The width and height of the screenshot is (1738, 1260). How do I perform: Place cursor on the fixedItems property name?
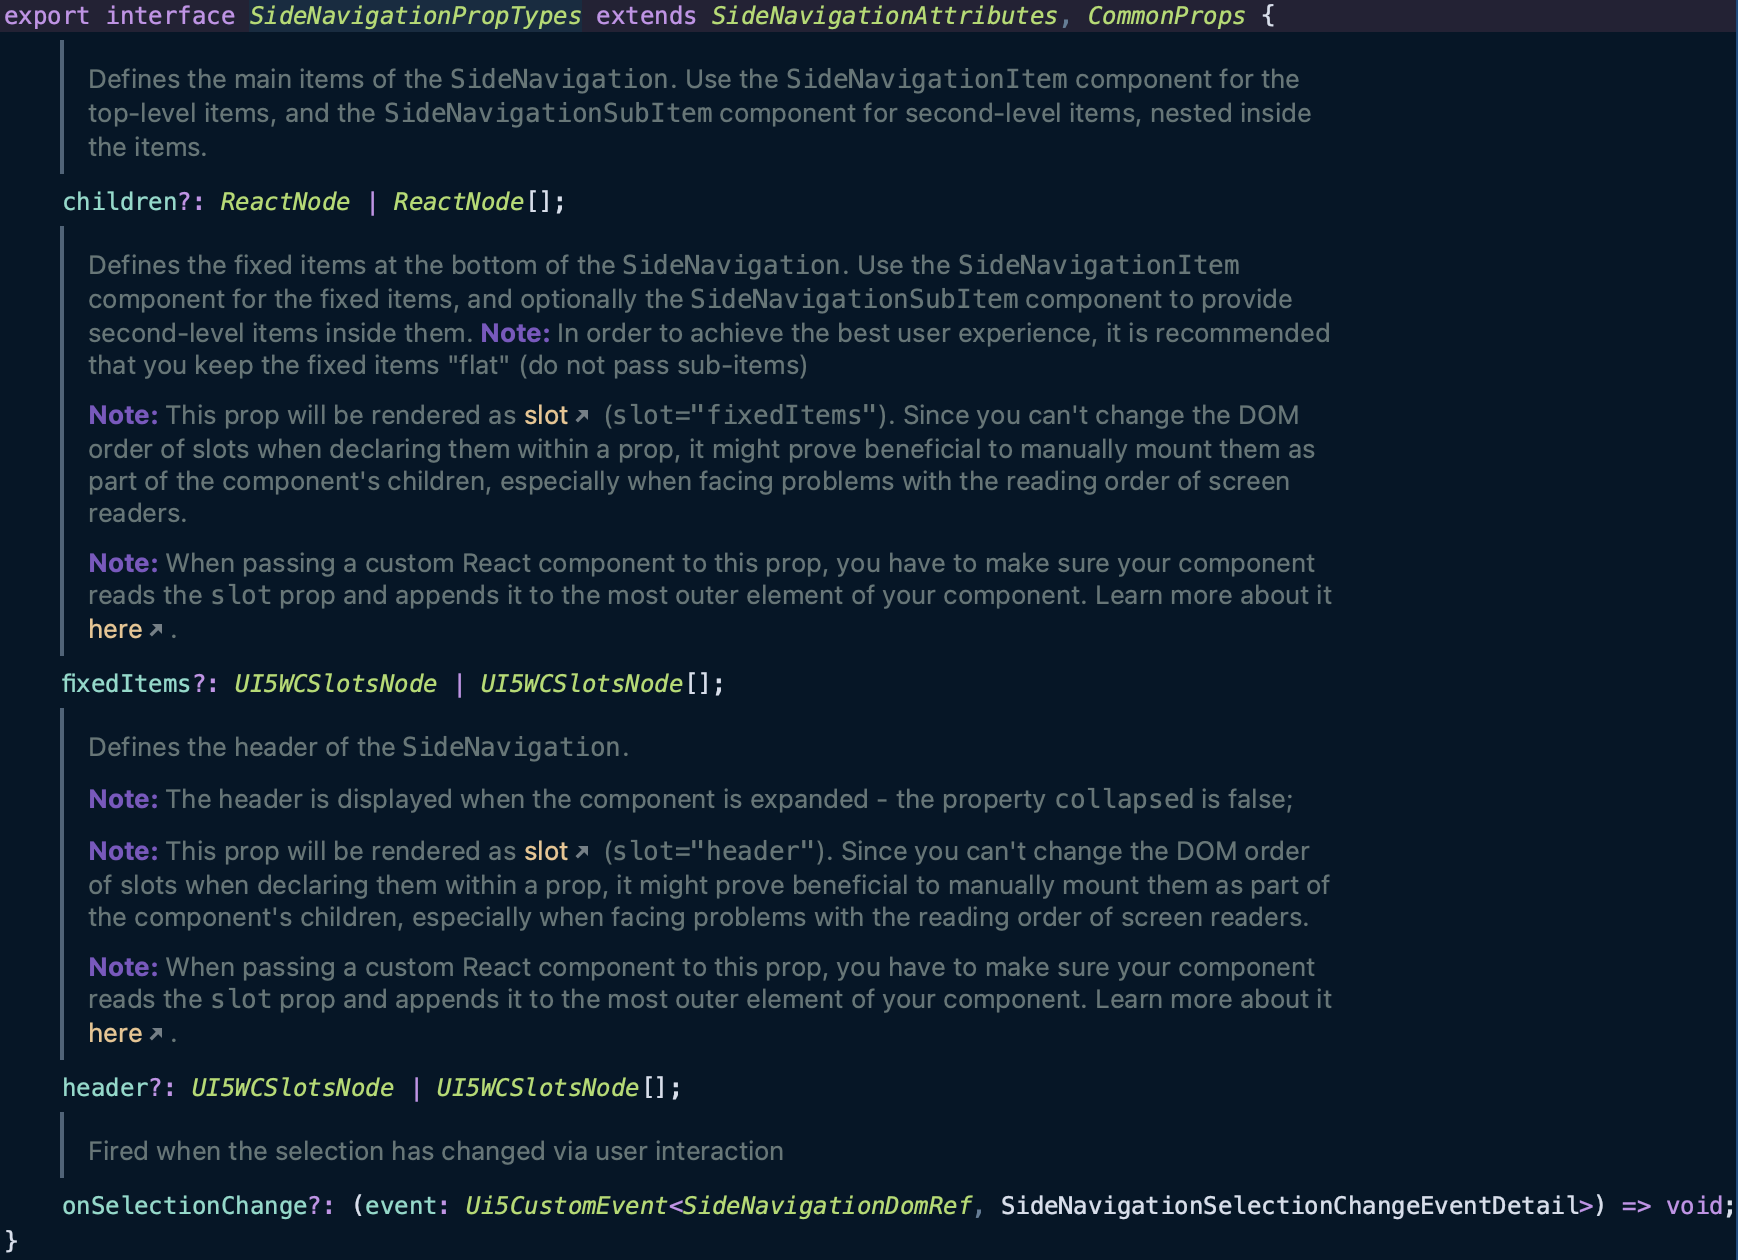click(x=126, y=684)
